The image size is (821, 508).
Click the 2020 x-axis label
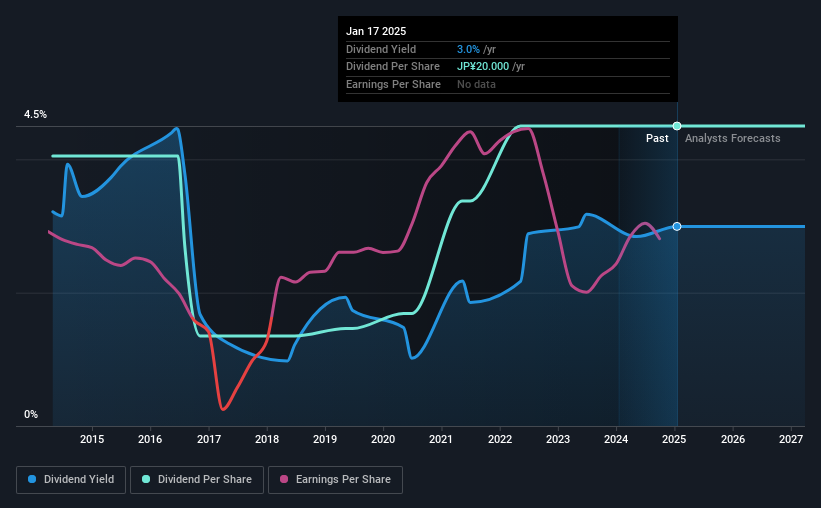pyautogui.click(x=383, y=439)
